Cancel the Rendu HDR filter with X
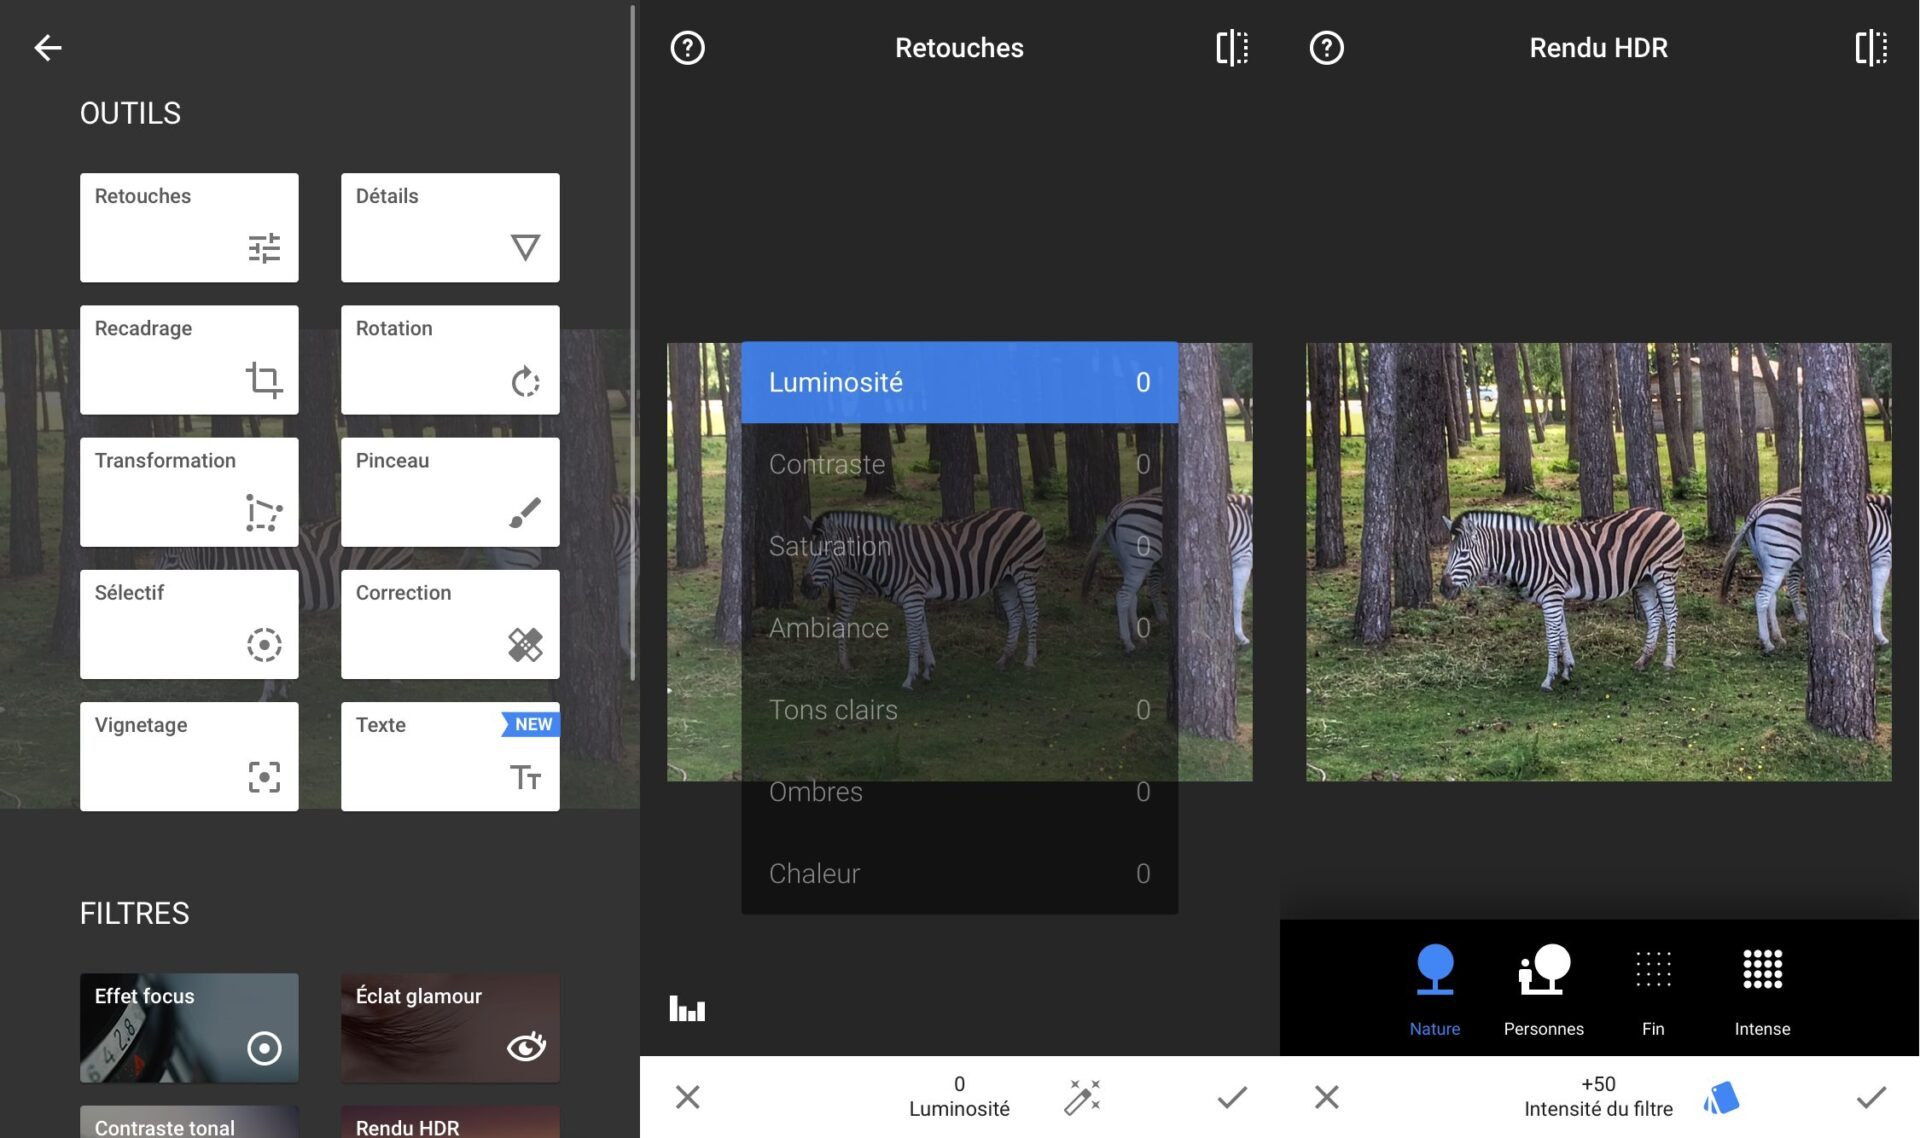Viewport: 1920px width, 1138px height. click(x=1326, y=1097)
